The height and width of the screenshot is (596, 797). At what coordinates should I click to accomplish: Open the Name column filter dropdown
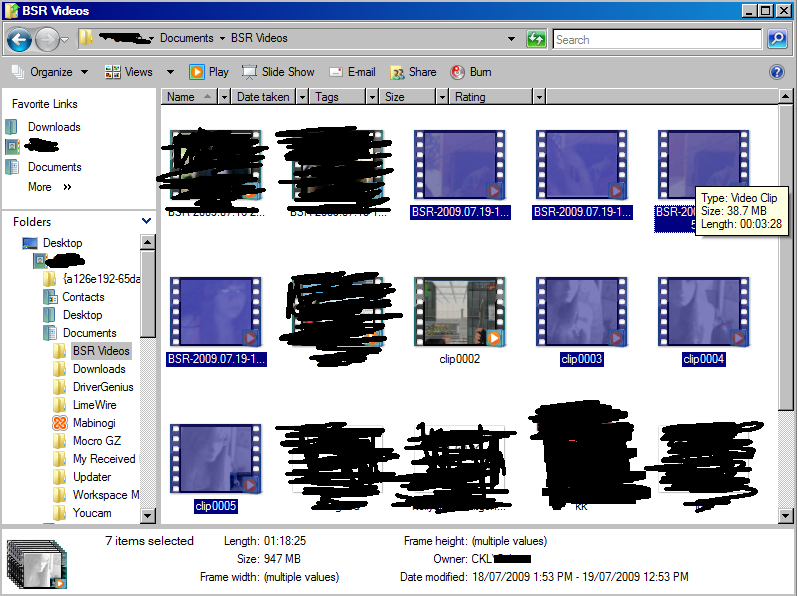pos(224,97)
